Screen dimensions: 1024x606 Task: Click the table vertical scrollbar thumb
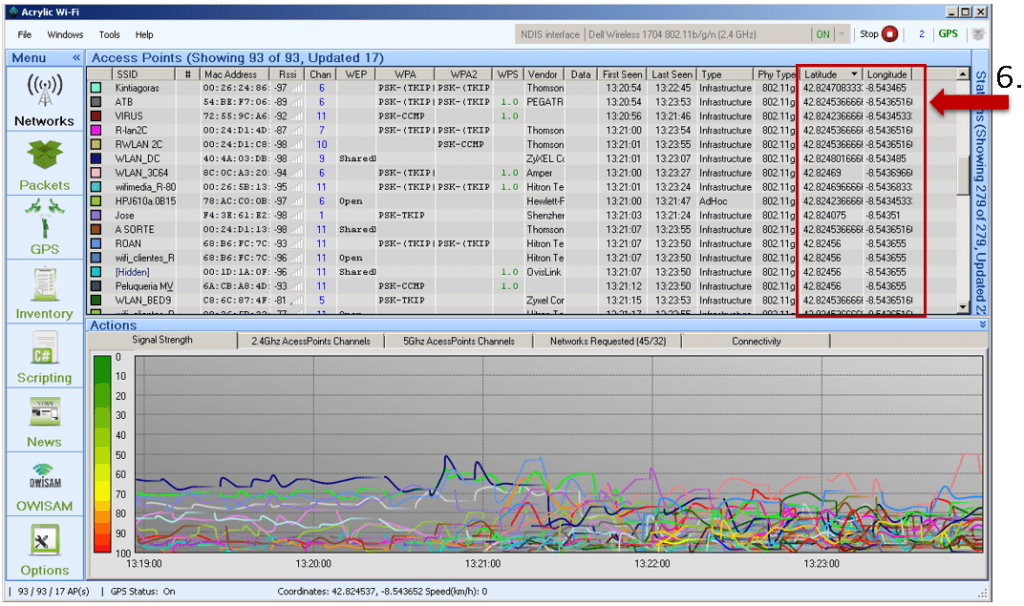[963, 174]
